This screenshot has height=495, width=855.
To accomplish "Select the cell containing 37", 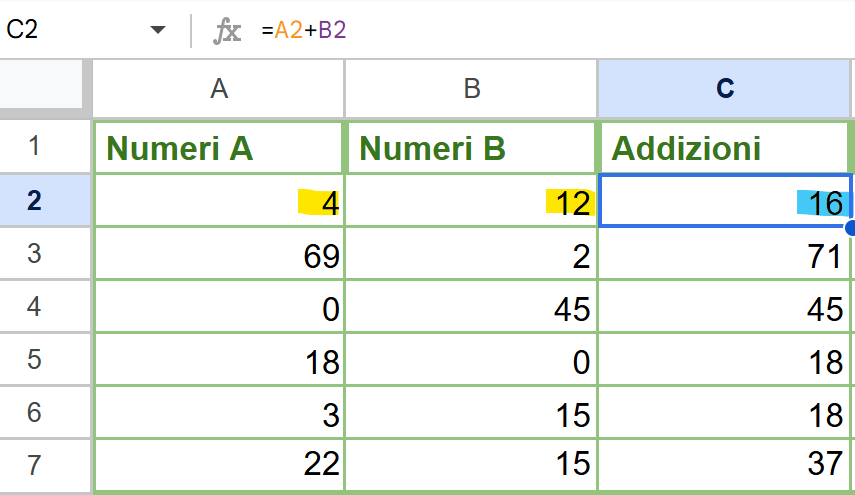I will point(725,465).
